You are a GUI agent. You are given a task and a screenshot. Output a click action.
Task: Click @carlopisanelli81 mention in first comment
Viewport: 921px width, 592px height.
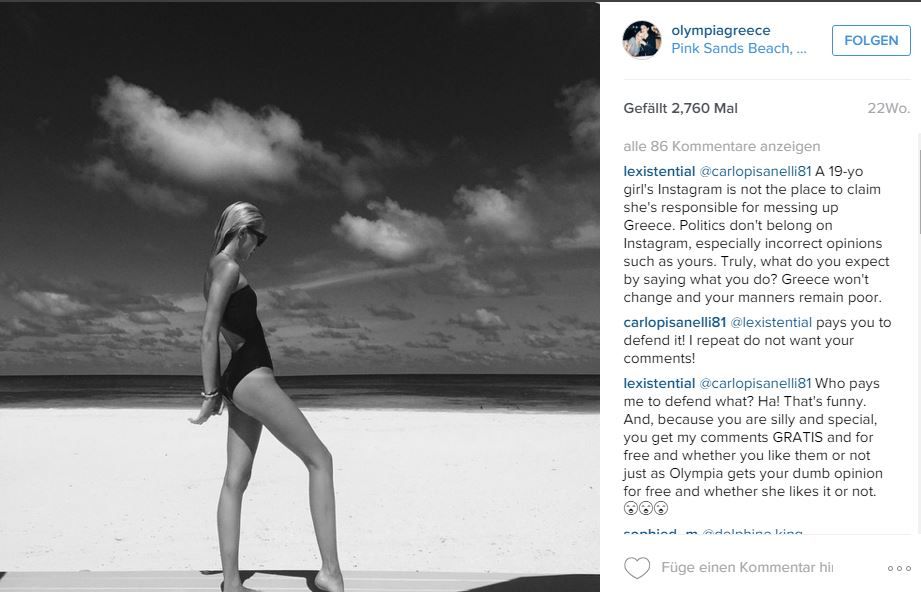pyautogui.click(x=755, y=171)
